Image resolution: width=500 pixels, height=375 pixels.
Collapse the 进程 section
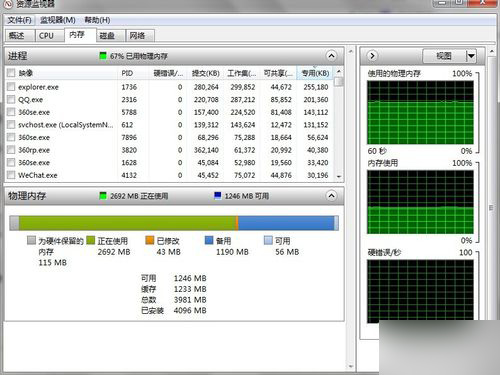(x=331, y=56)
